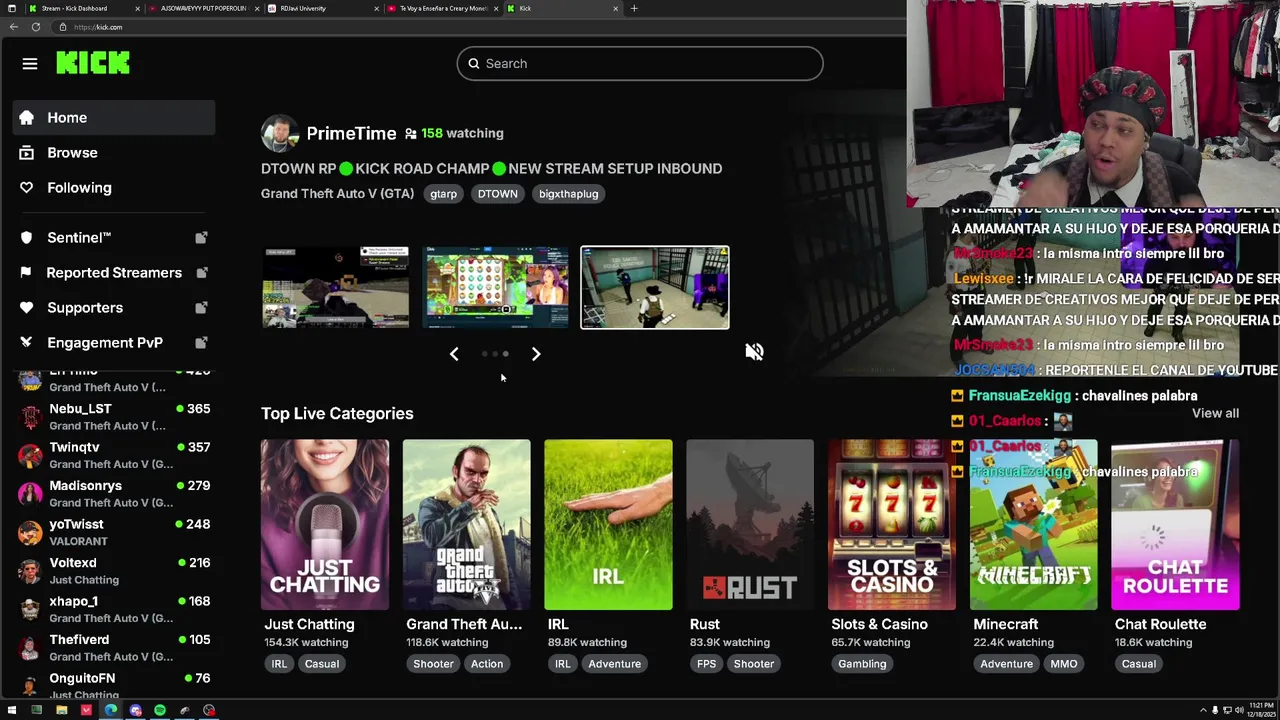Open xhapo_1 channel in sidebar
Image resolution: width=1280 pixels, height=720 pixels.
point(114,609)
